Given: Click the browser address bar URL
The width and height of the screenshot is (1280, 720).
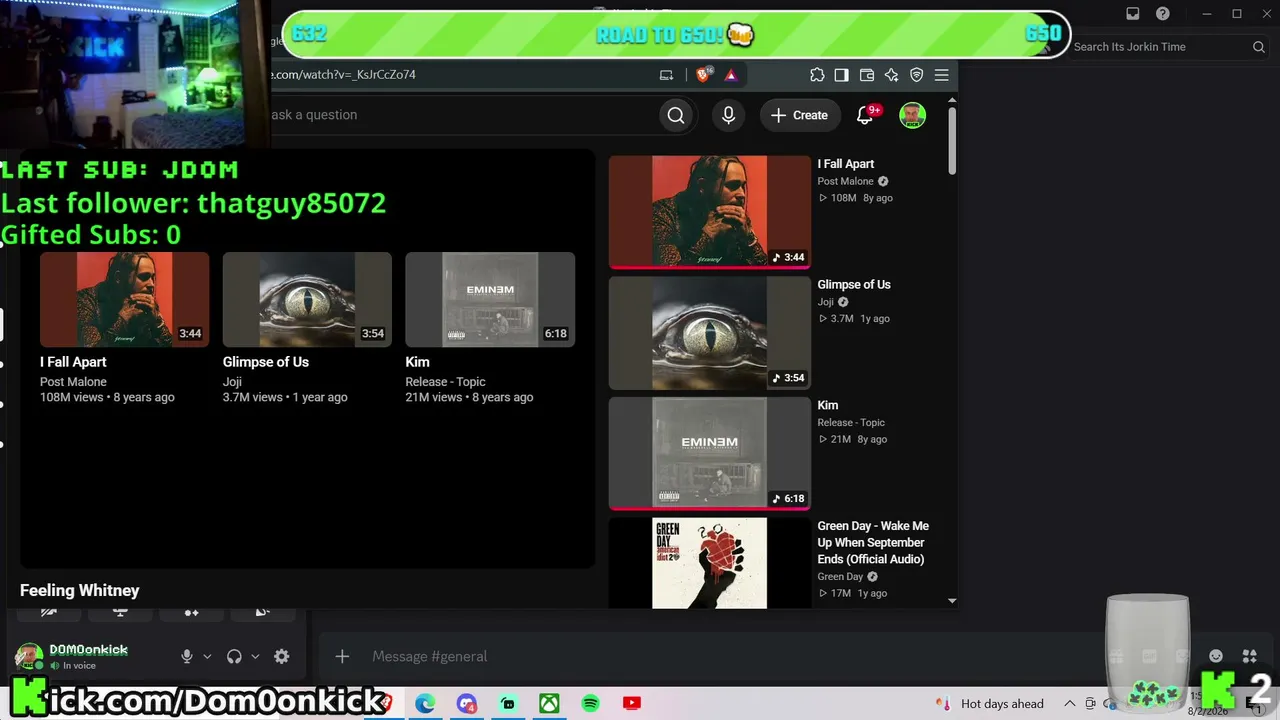Looking at the screenshot, I should tap(342, 75).
